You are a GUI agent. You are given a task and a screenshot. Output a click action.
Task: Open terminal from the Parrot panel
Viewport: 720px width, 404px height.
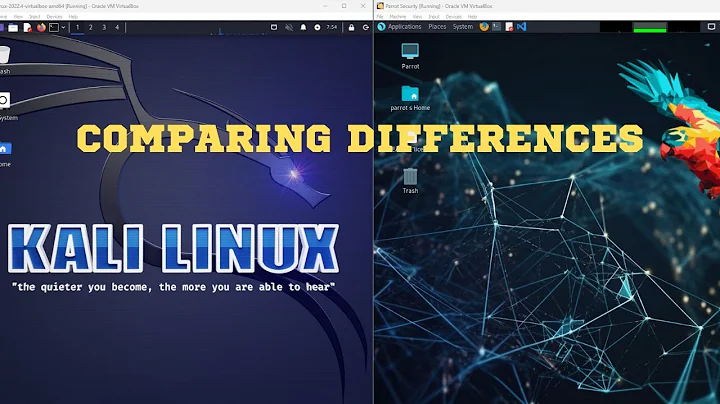tap(496, 27)
